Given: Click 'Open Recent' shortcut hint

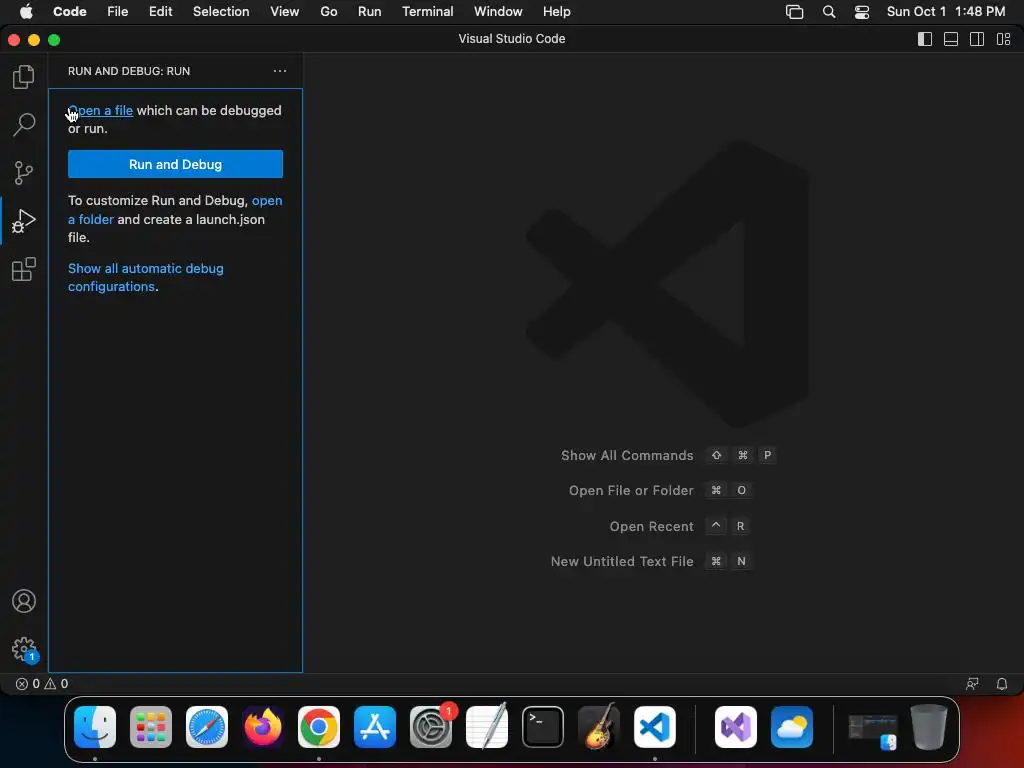Looking at the screenshot, I should pos(679,526).
